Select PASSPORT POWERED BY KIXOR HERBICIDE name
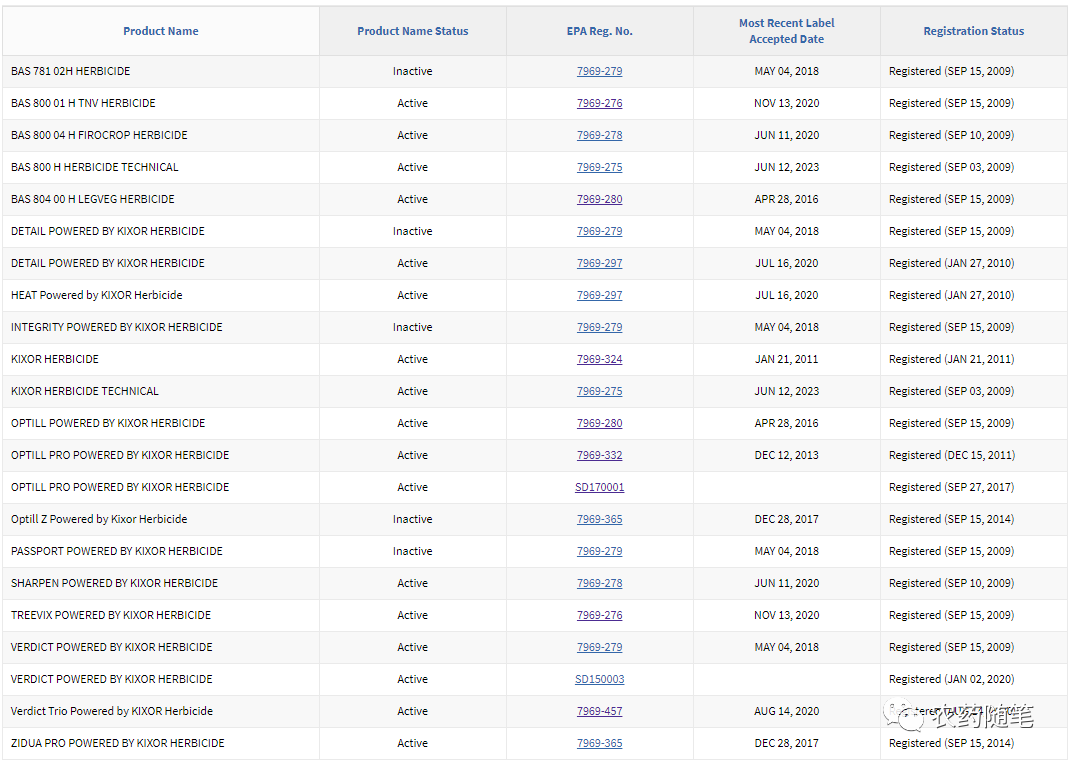1069x763 pixels. (x=117, y=552)
